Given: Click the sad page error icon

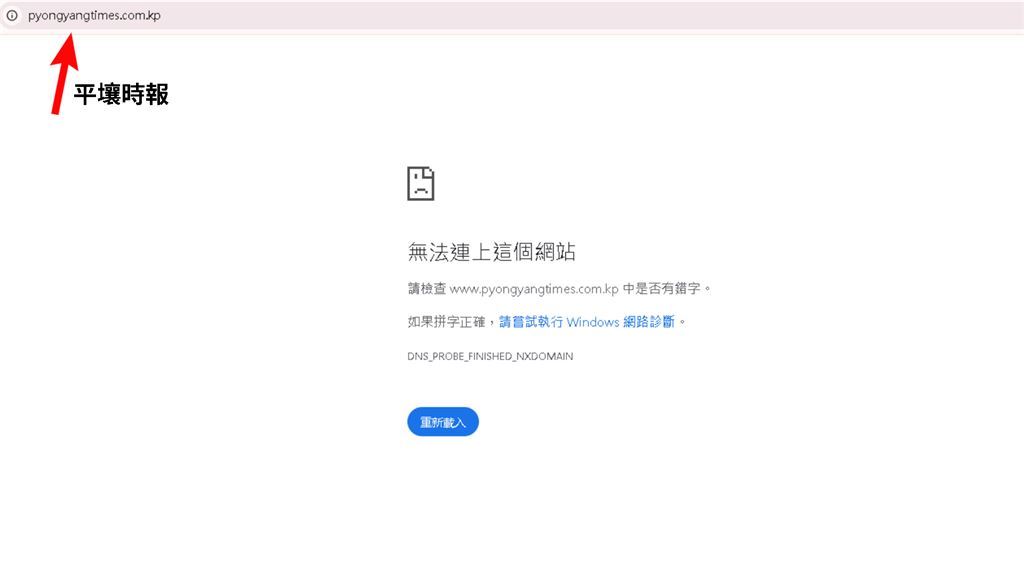Looking at the screenshot, I should (421, 184).
